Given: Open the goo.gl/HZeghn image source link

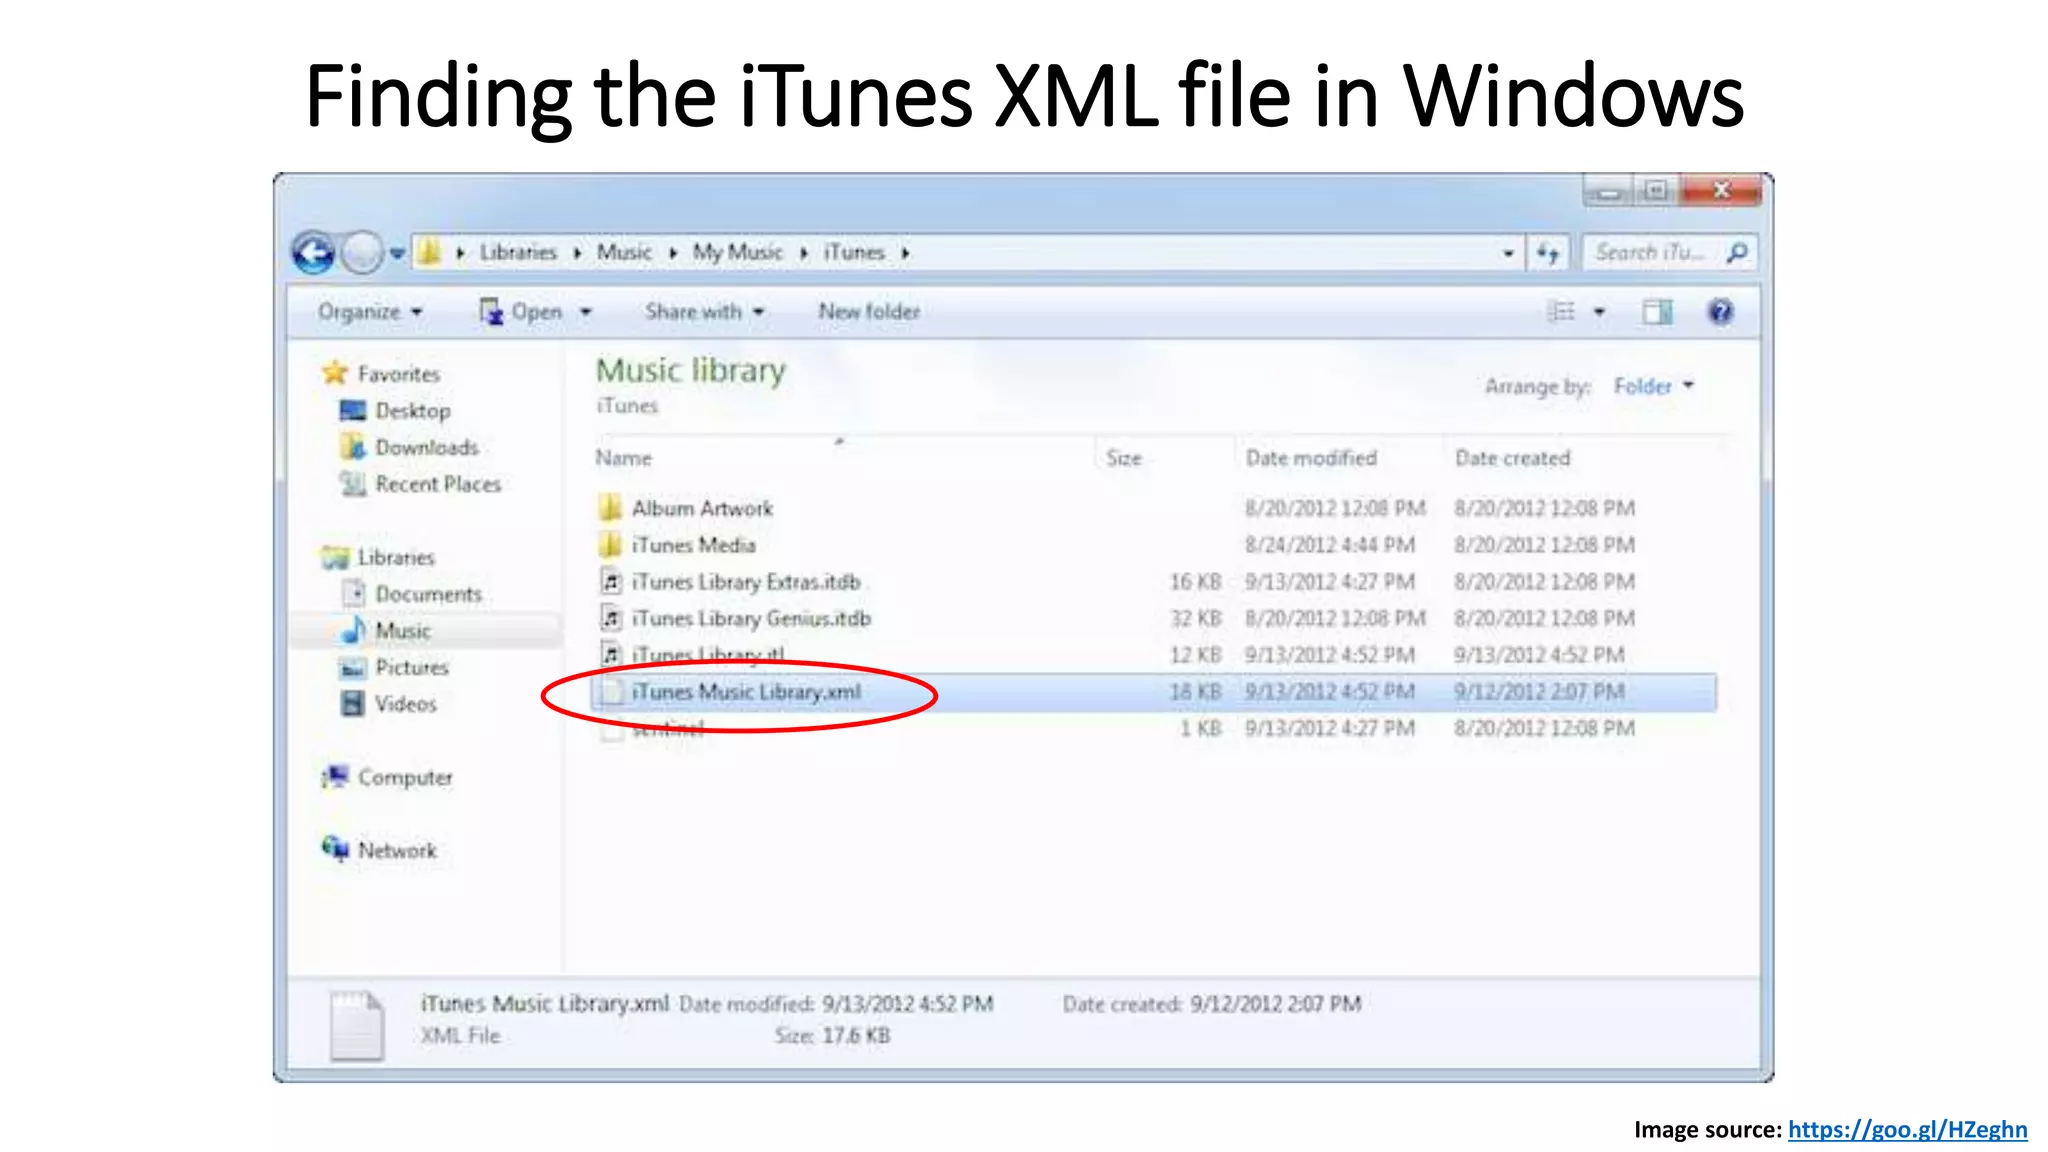Looking at the screenshot, I should click(1907, 1130).
